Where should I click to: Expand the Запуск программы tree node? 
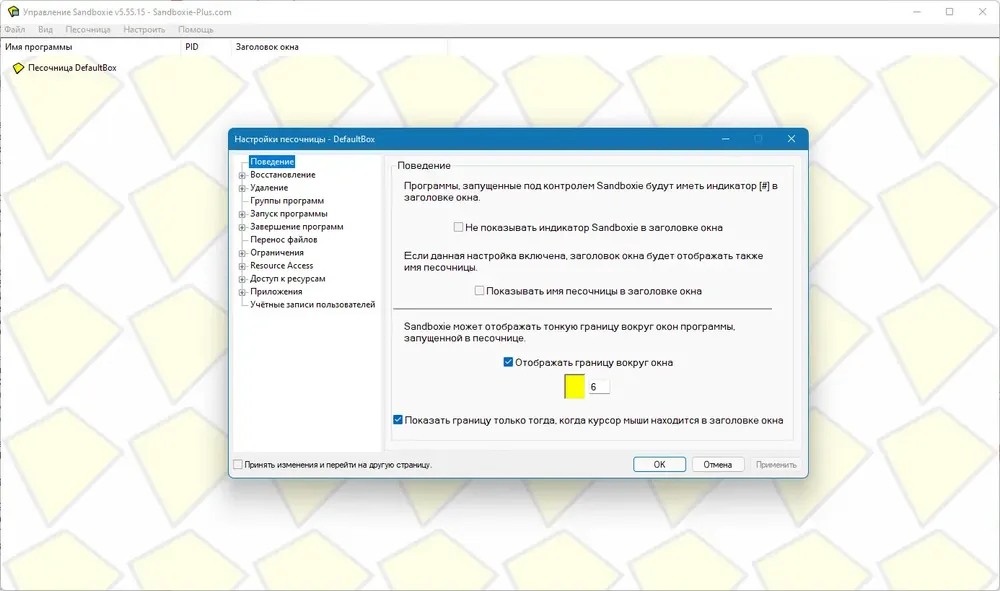pos(242,214)
